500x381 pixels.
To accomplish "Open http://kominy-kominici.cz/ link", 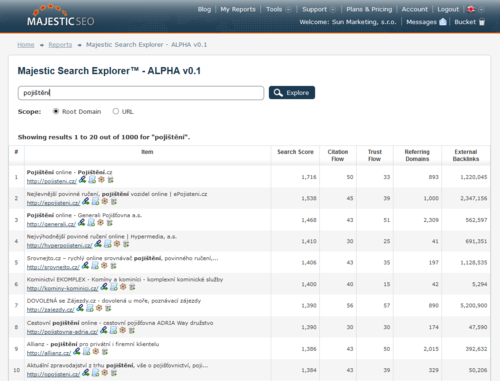I will (63, 288).
